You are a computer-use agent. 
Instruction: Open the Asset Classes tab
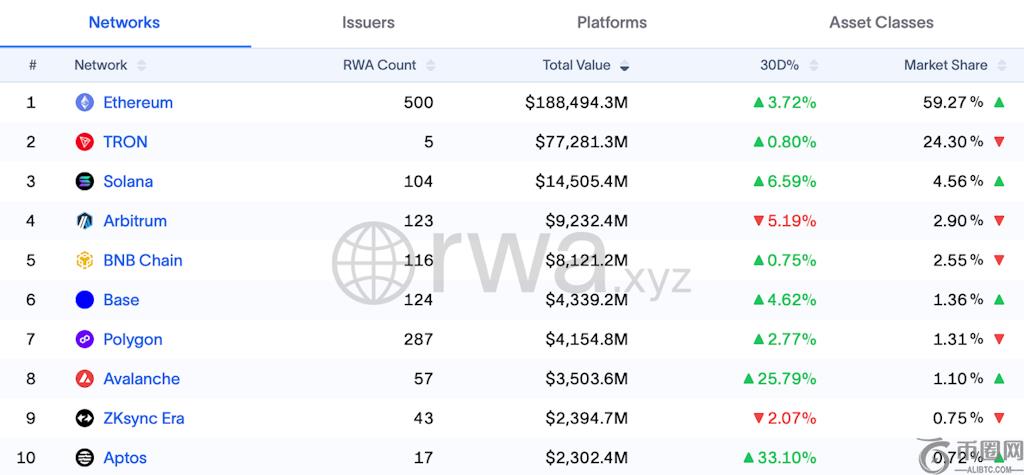point(881,22)
